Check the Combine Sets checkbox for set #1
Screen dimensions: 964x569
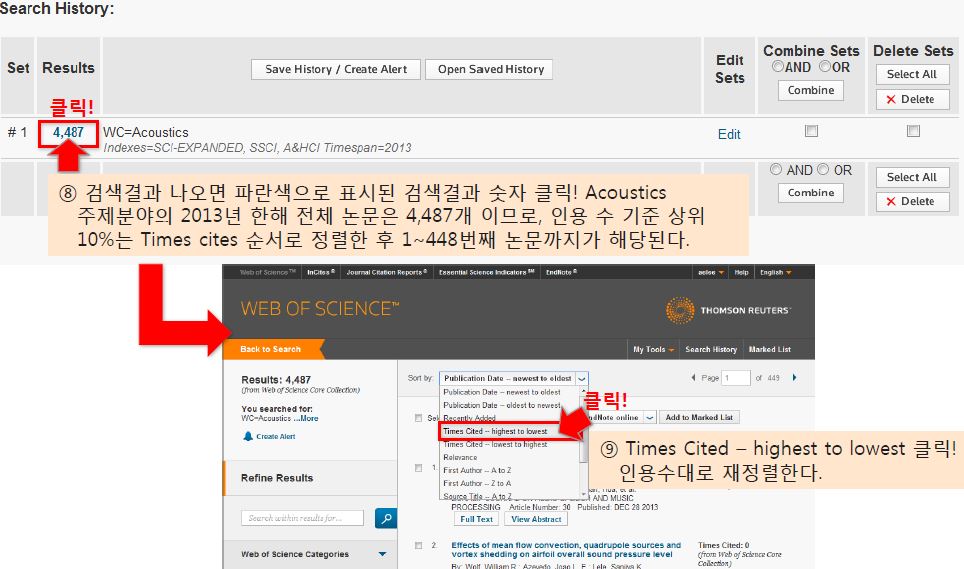[812, 131]
